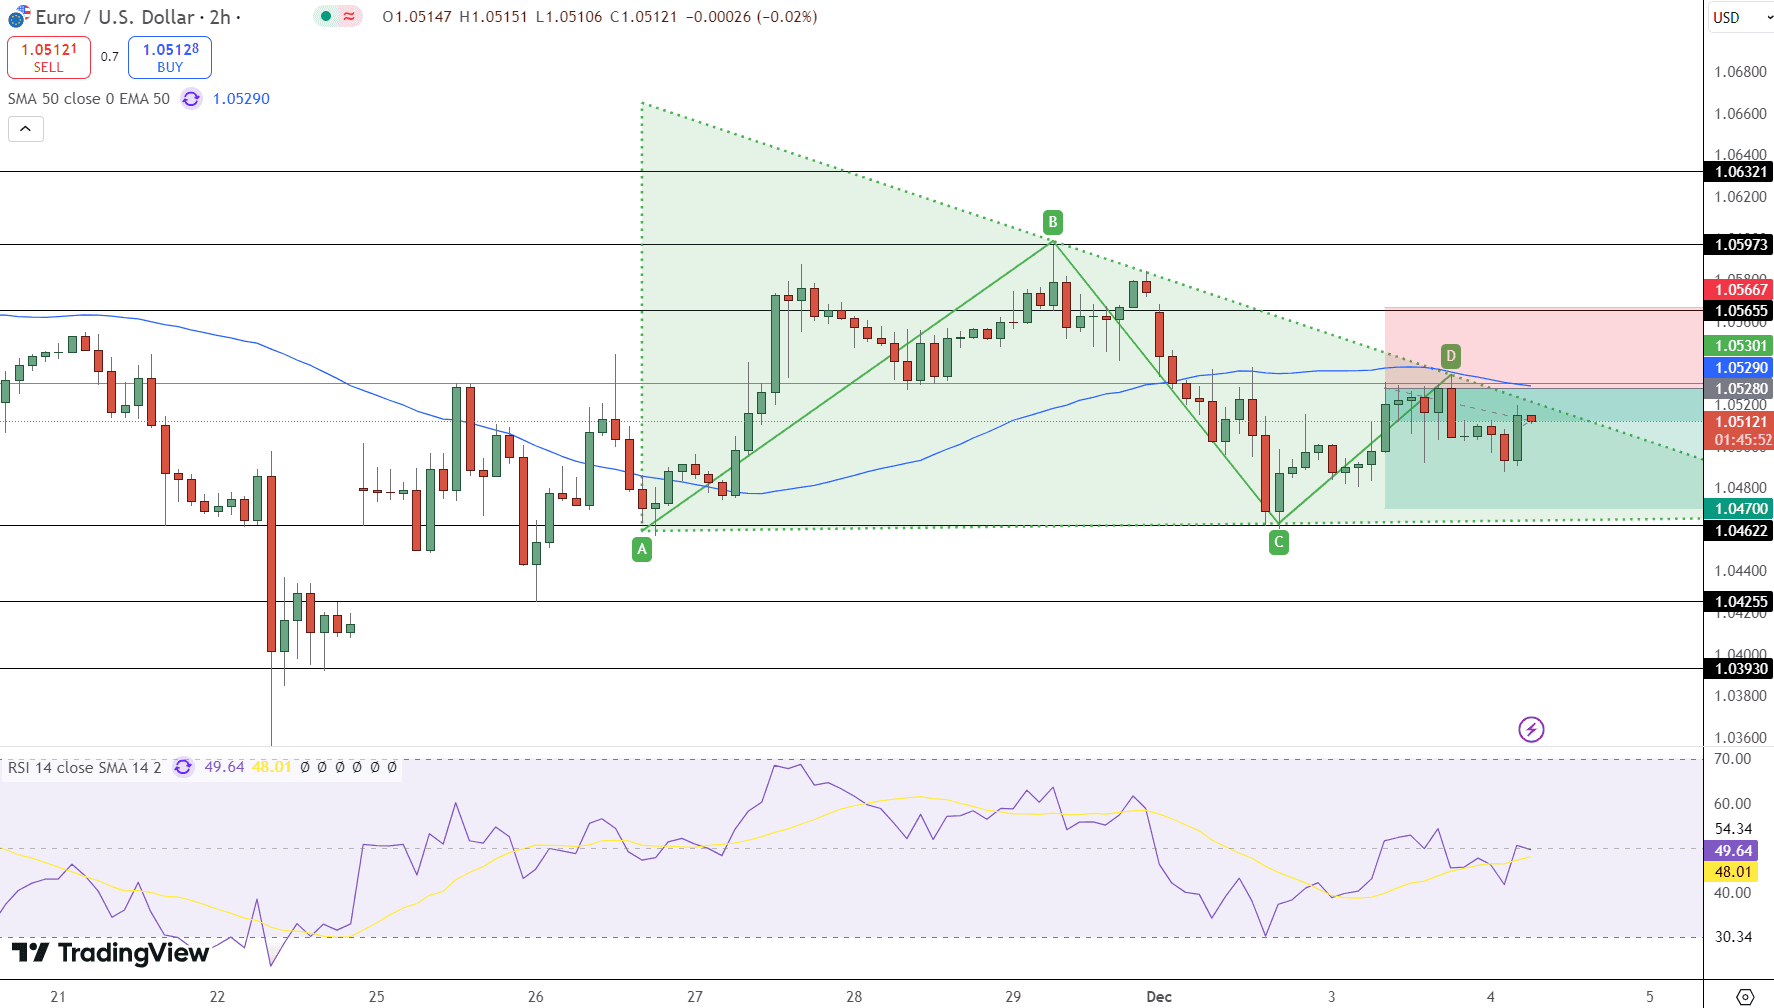Click the 70.00 RSI scale value

pos(1733,759)
